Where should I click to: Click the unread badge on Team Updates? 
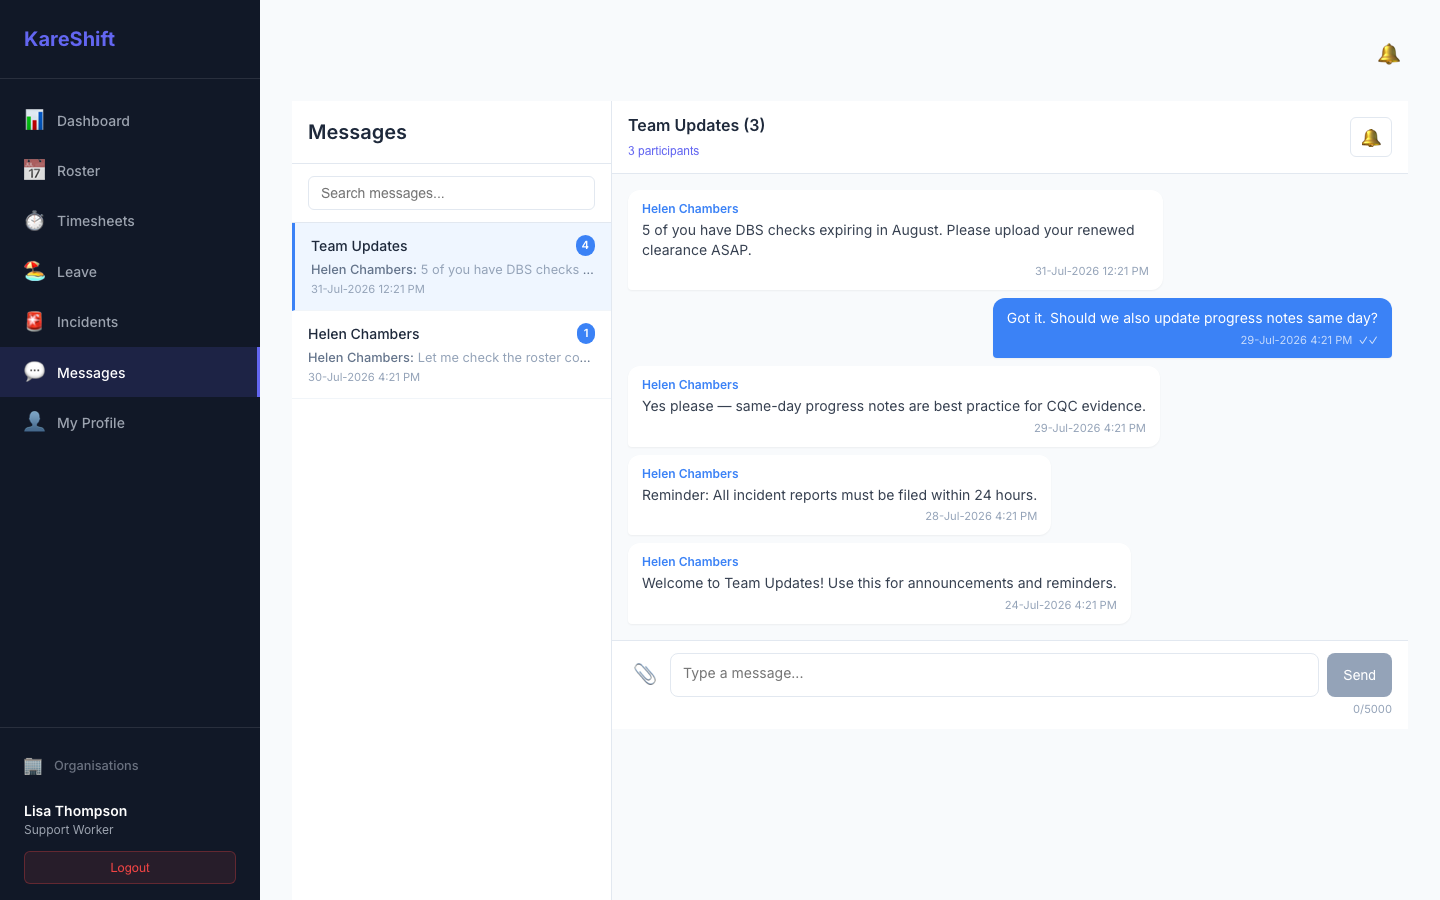click(585, 245)
